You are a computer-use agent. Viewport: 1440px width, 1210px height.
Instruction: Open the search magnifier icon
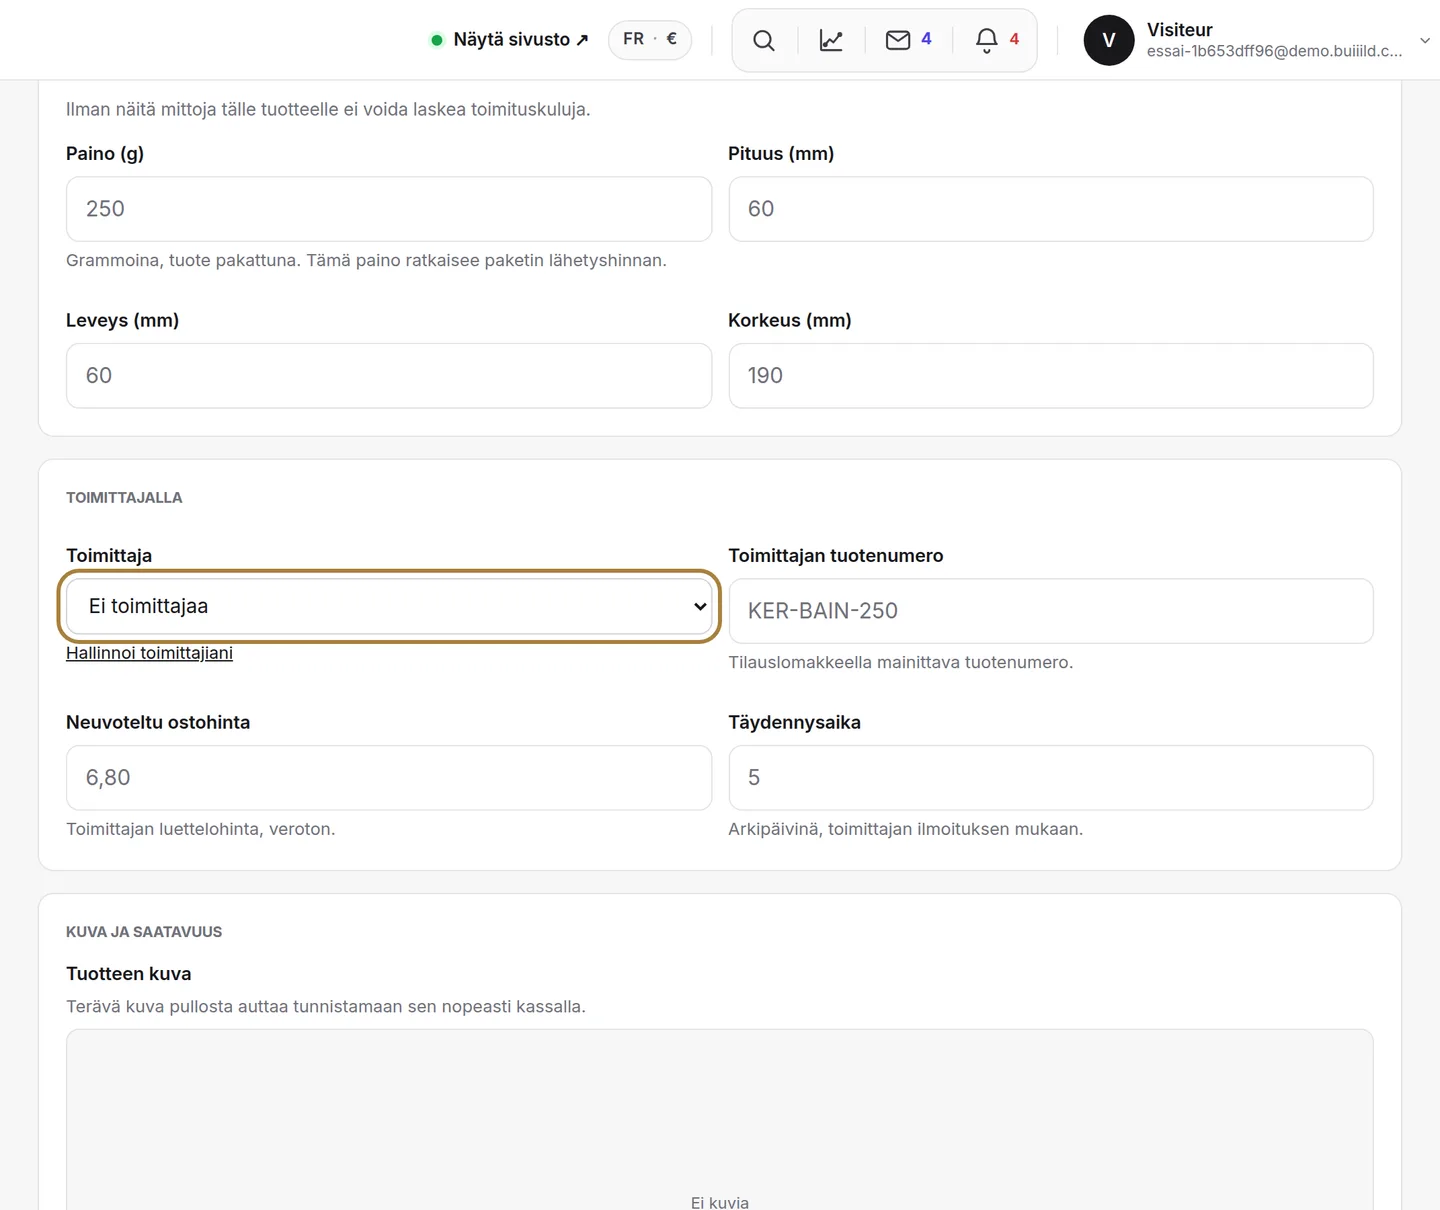coord(764,40)
